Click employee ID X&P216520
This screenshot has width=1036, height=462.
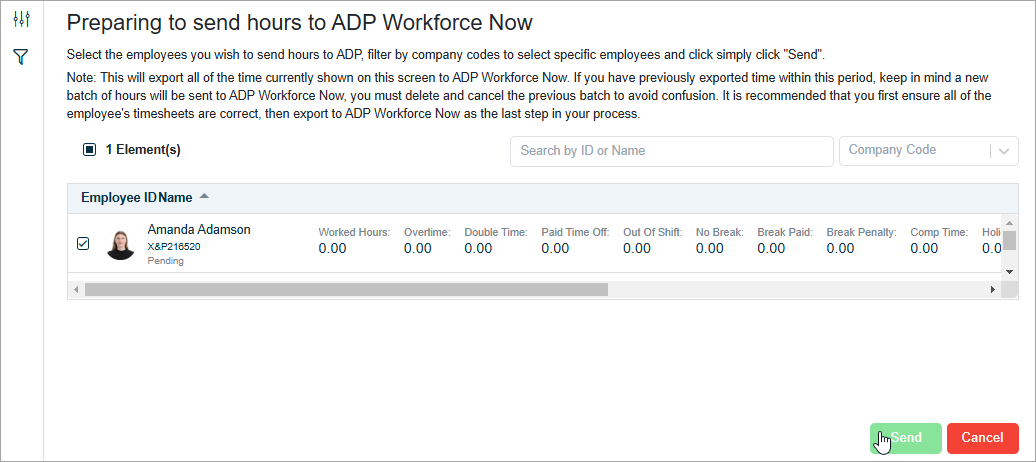tap(174, 247)
